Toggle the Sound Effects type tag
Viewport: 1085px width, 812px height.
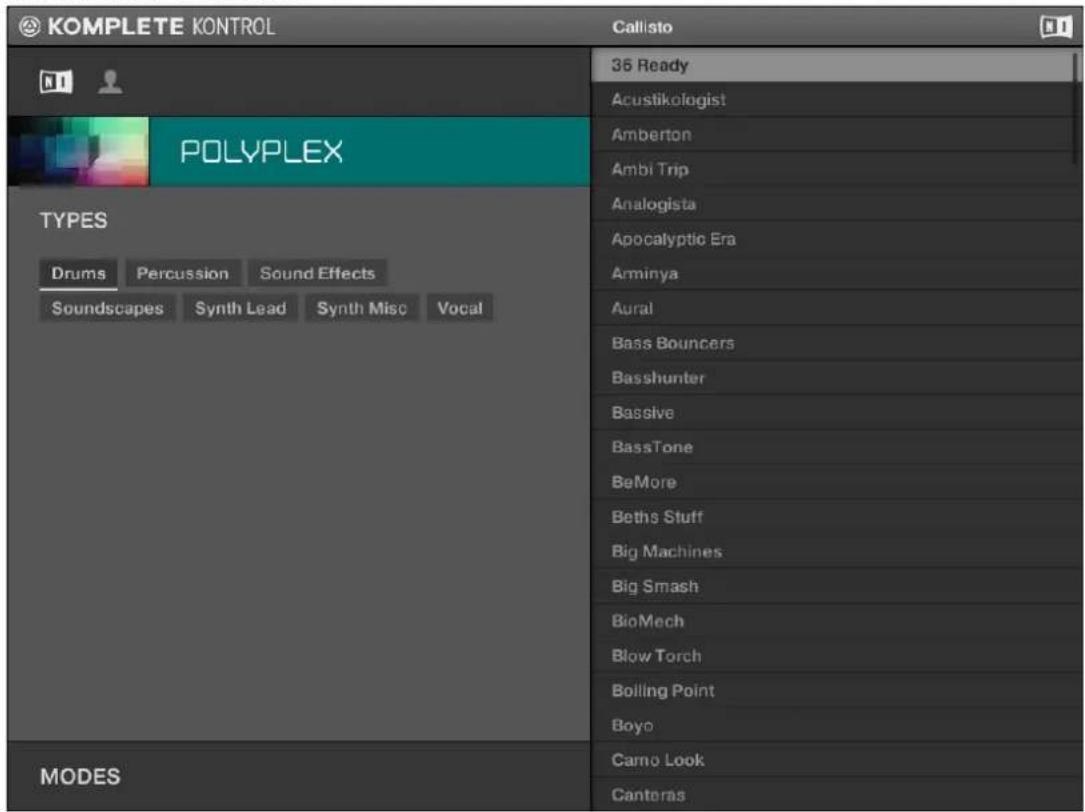click(318, 273)
